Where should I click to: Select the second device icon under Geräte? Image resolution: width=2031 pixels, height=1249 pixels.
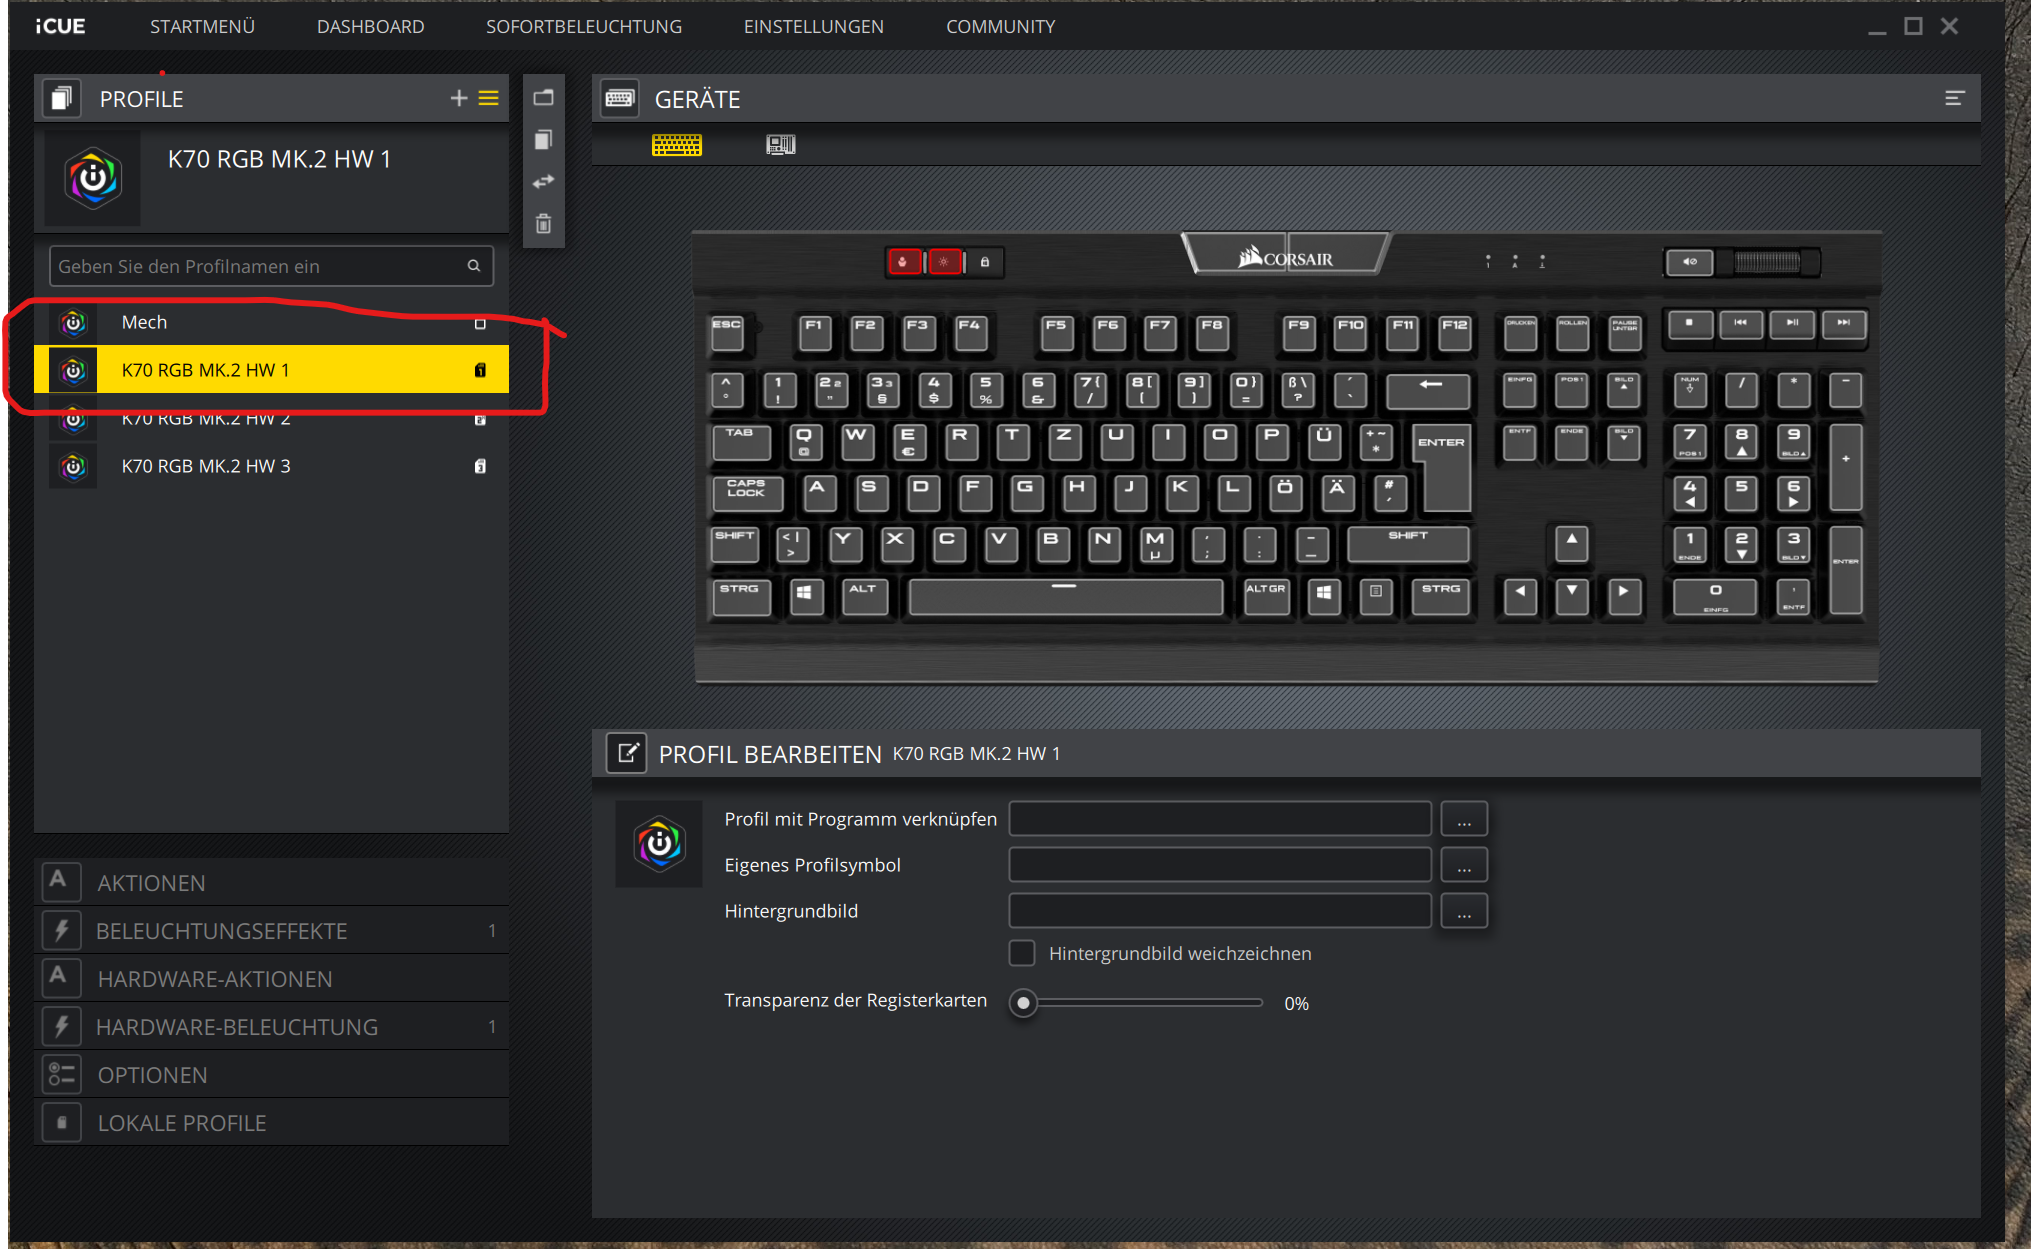coord(780,145)
